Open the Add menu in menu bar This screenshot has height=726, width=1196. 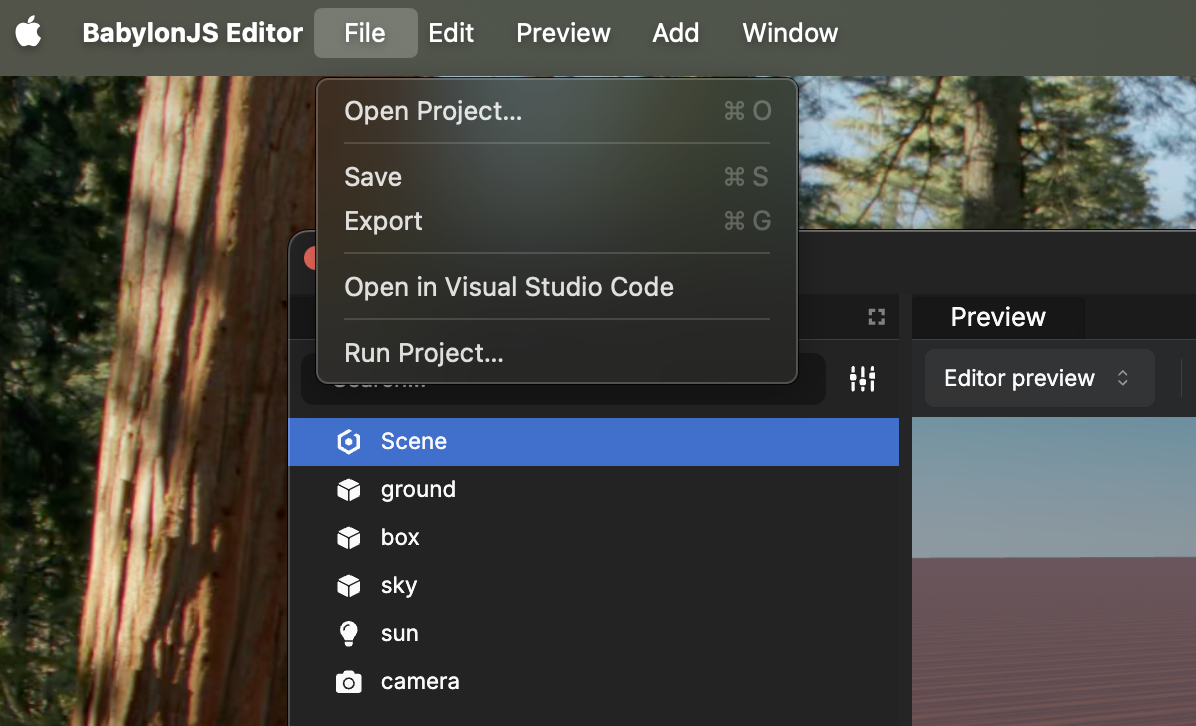pos(676,33)
